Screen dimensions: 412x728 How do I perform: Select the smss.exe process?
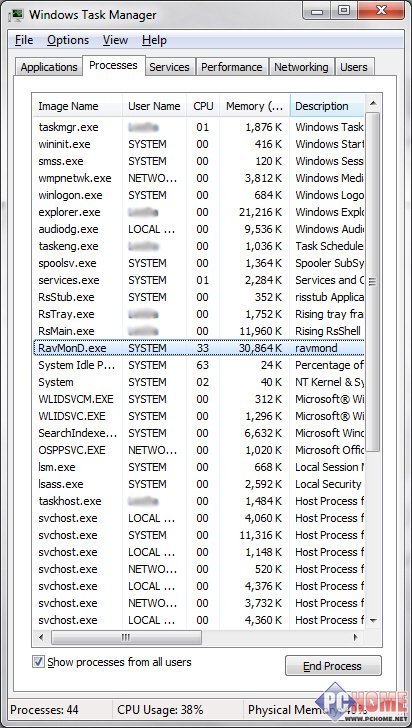click(x=199, y=161)
